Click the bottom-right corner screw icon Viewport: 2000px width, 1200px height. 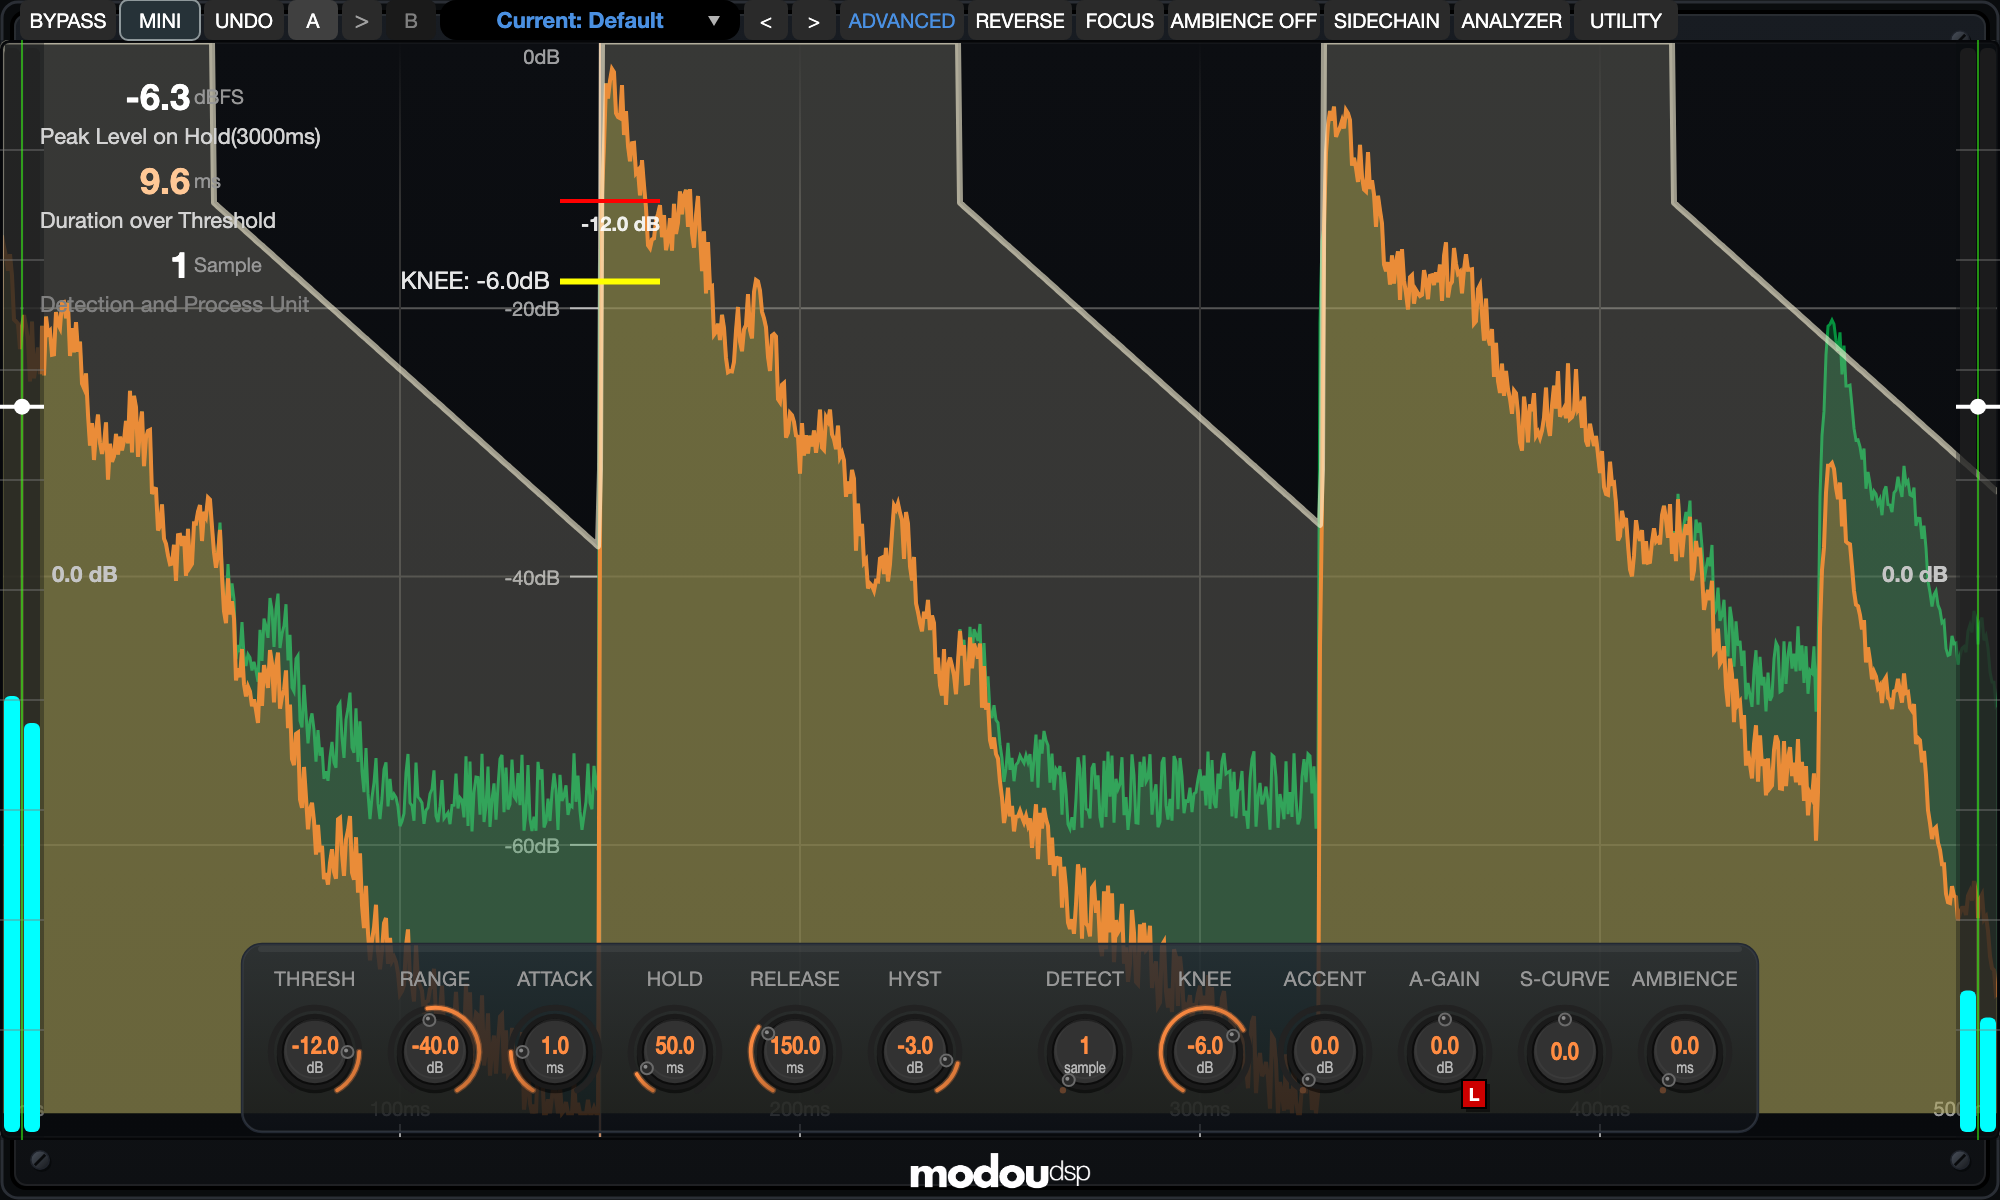pos(1960,1160)
